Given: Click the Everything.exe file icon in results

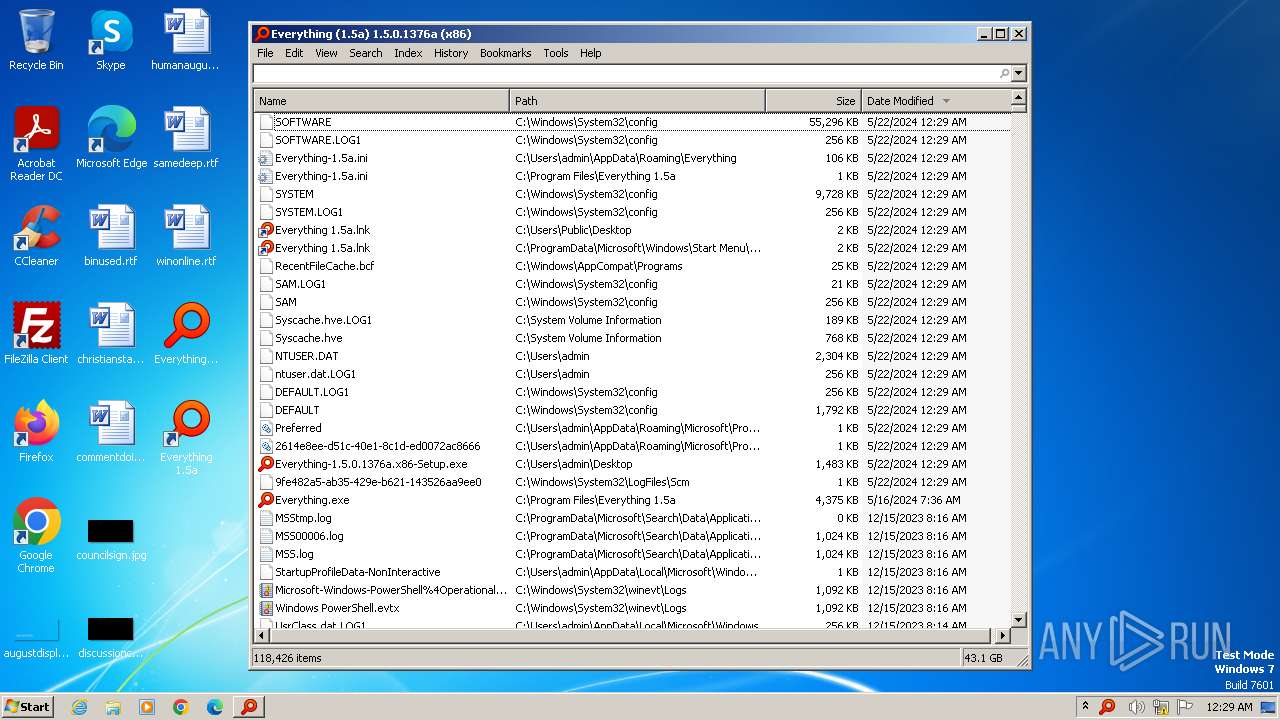Looking at the screenshot, I should pos(266,500).
